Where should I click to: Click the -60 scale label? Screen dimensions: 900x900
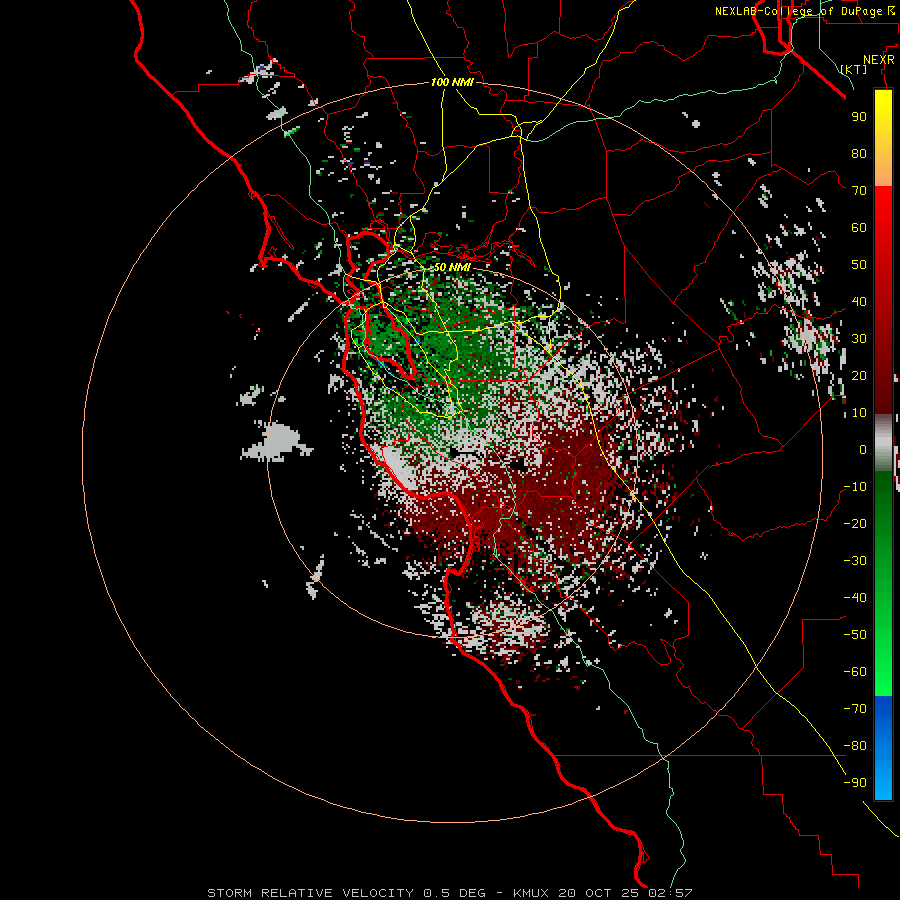coord(855,672)
